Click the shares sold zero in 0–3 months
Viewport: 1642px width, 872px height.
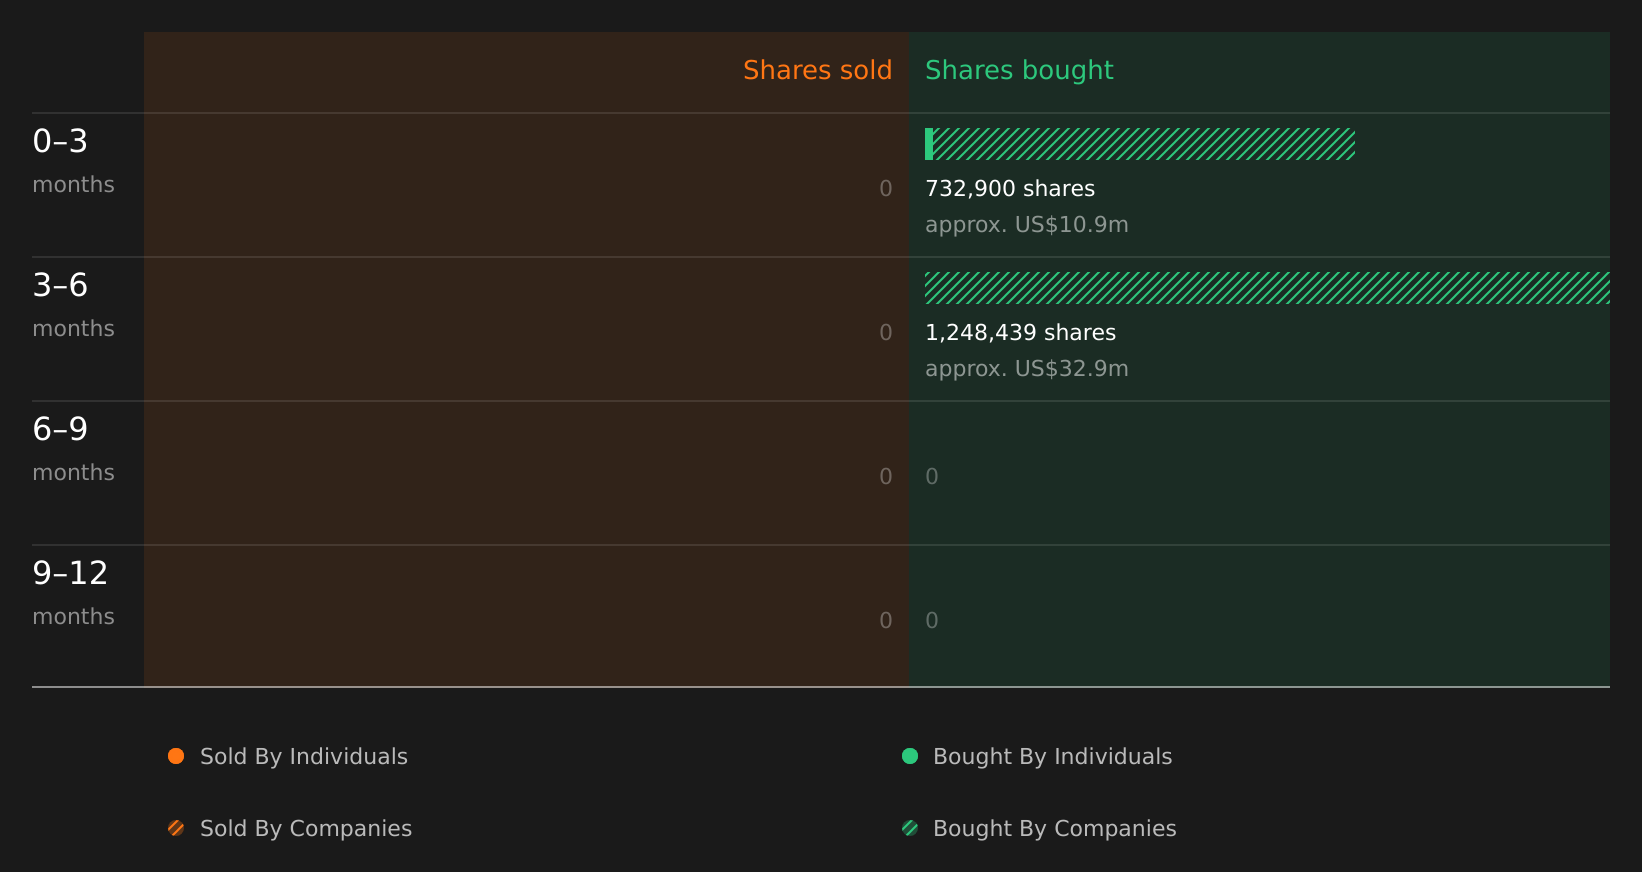click(x=886, y=189)
